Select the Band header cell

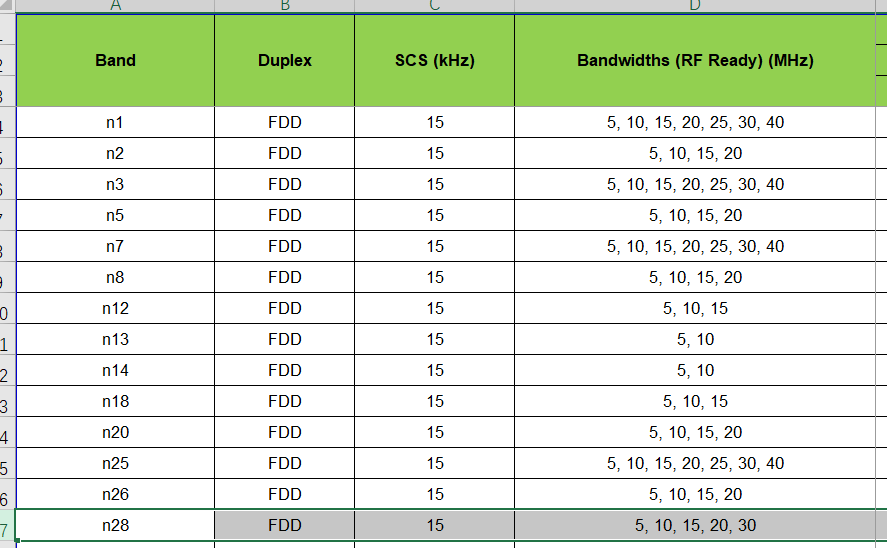tap(115, 60)
